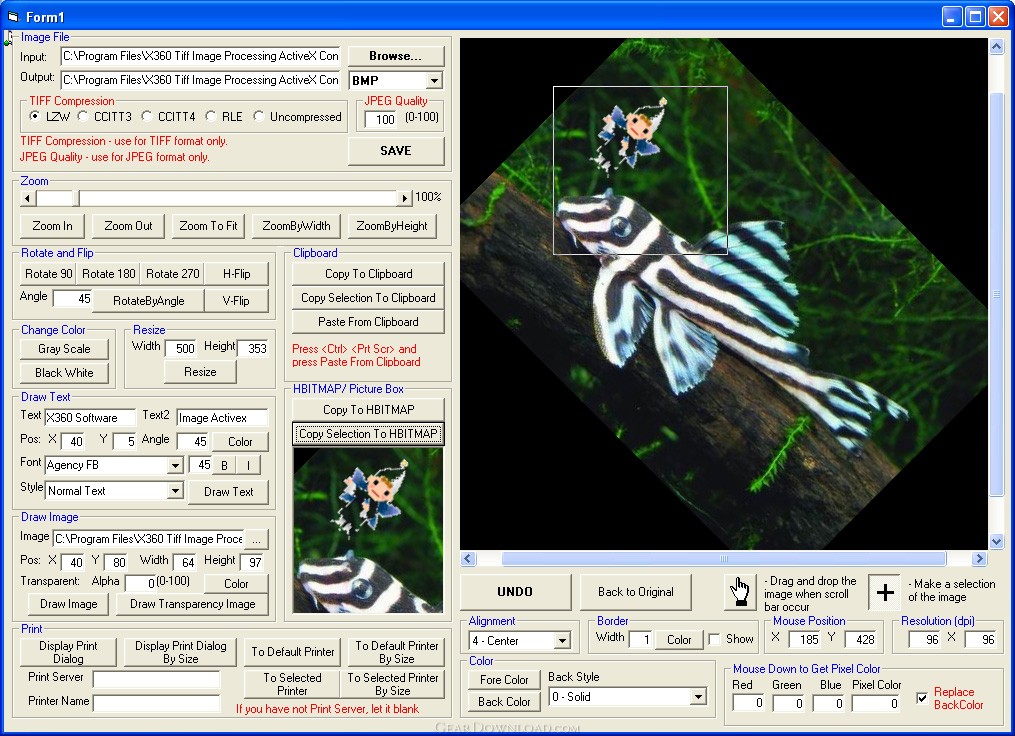Enable the border Show checkbox
1015x736 pixels.
tap(714, 639)
